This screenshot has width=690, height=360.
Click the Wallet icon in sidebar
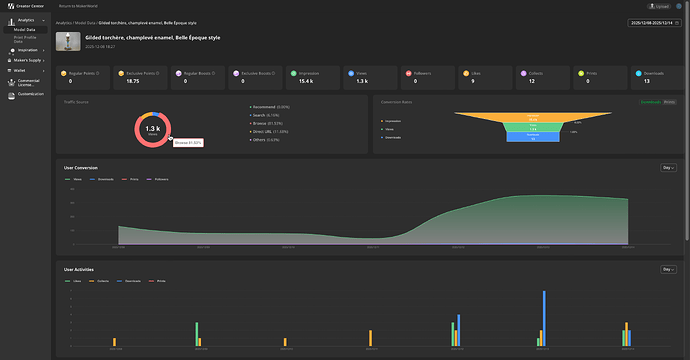click(10, 70)
